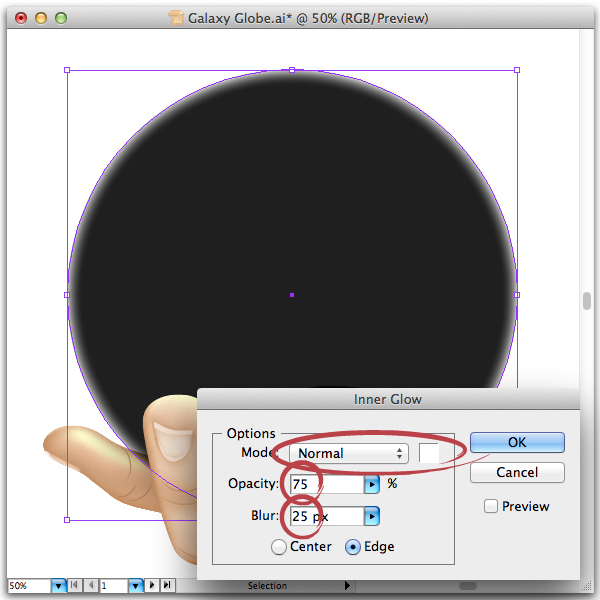
Task: Select the Center radio button
Action: pos(279,547)
